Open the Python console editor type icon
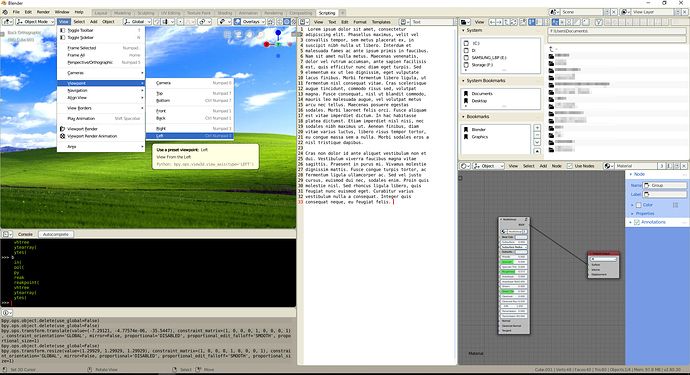This screenshot has height=375, width=690. tap(7, 234)
